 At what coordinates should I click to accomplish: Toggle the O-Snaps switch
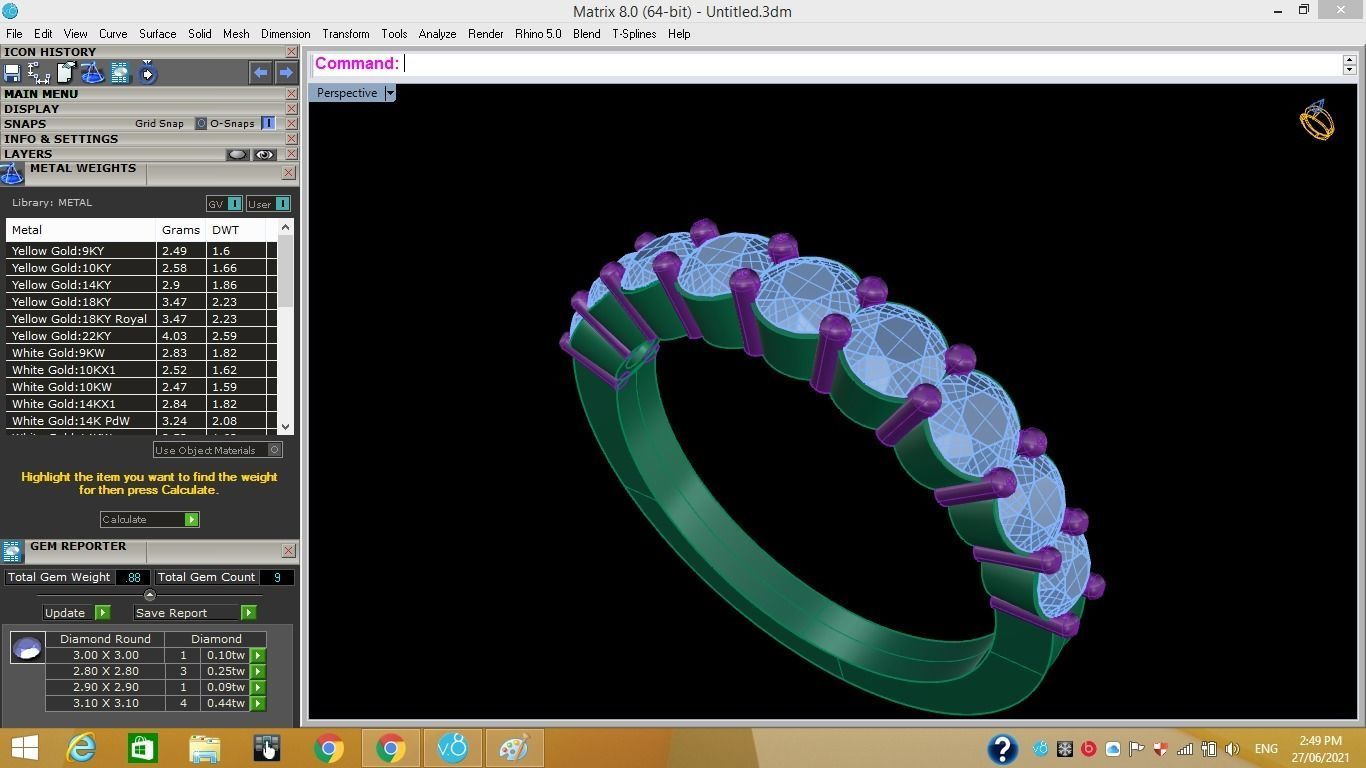268,124
